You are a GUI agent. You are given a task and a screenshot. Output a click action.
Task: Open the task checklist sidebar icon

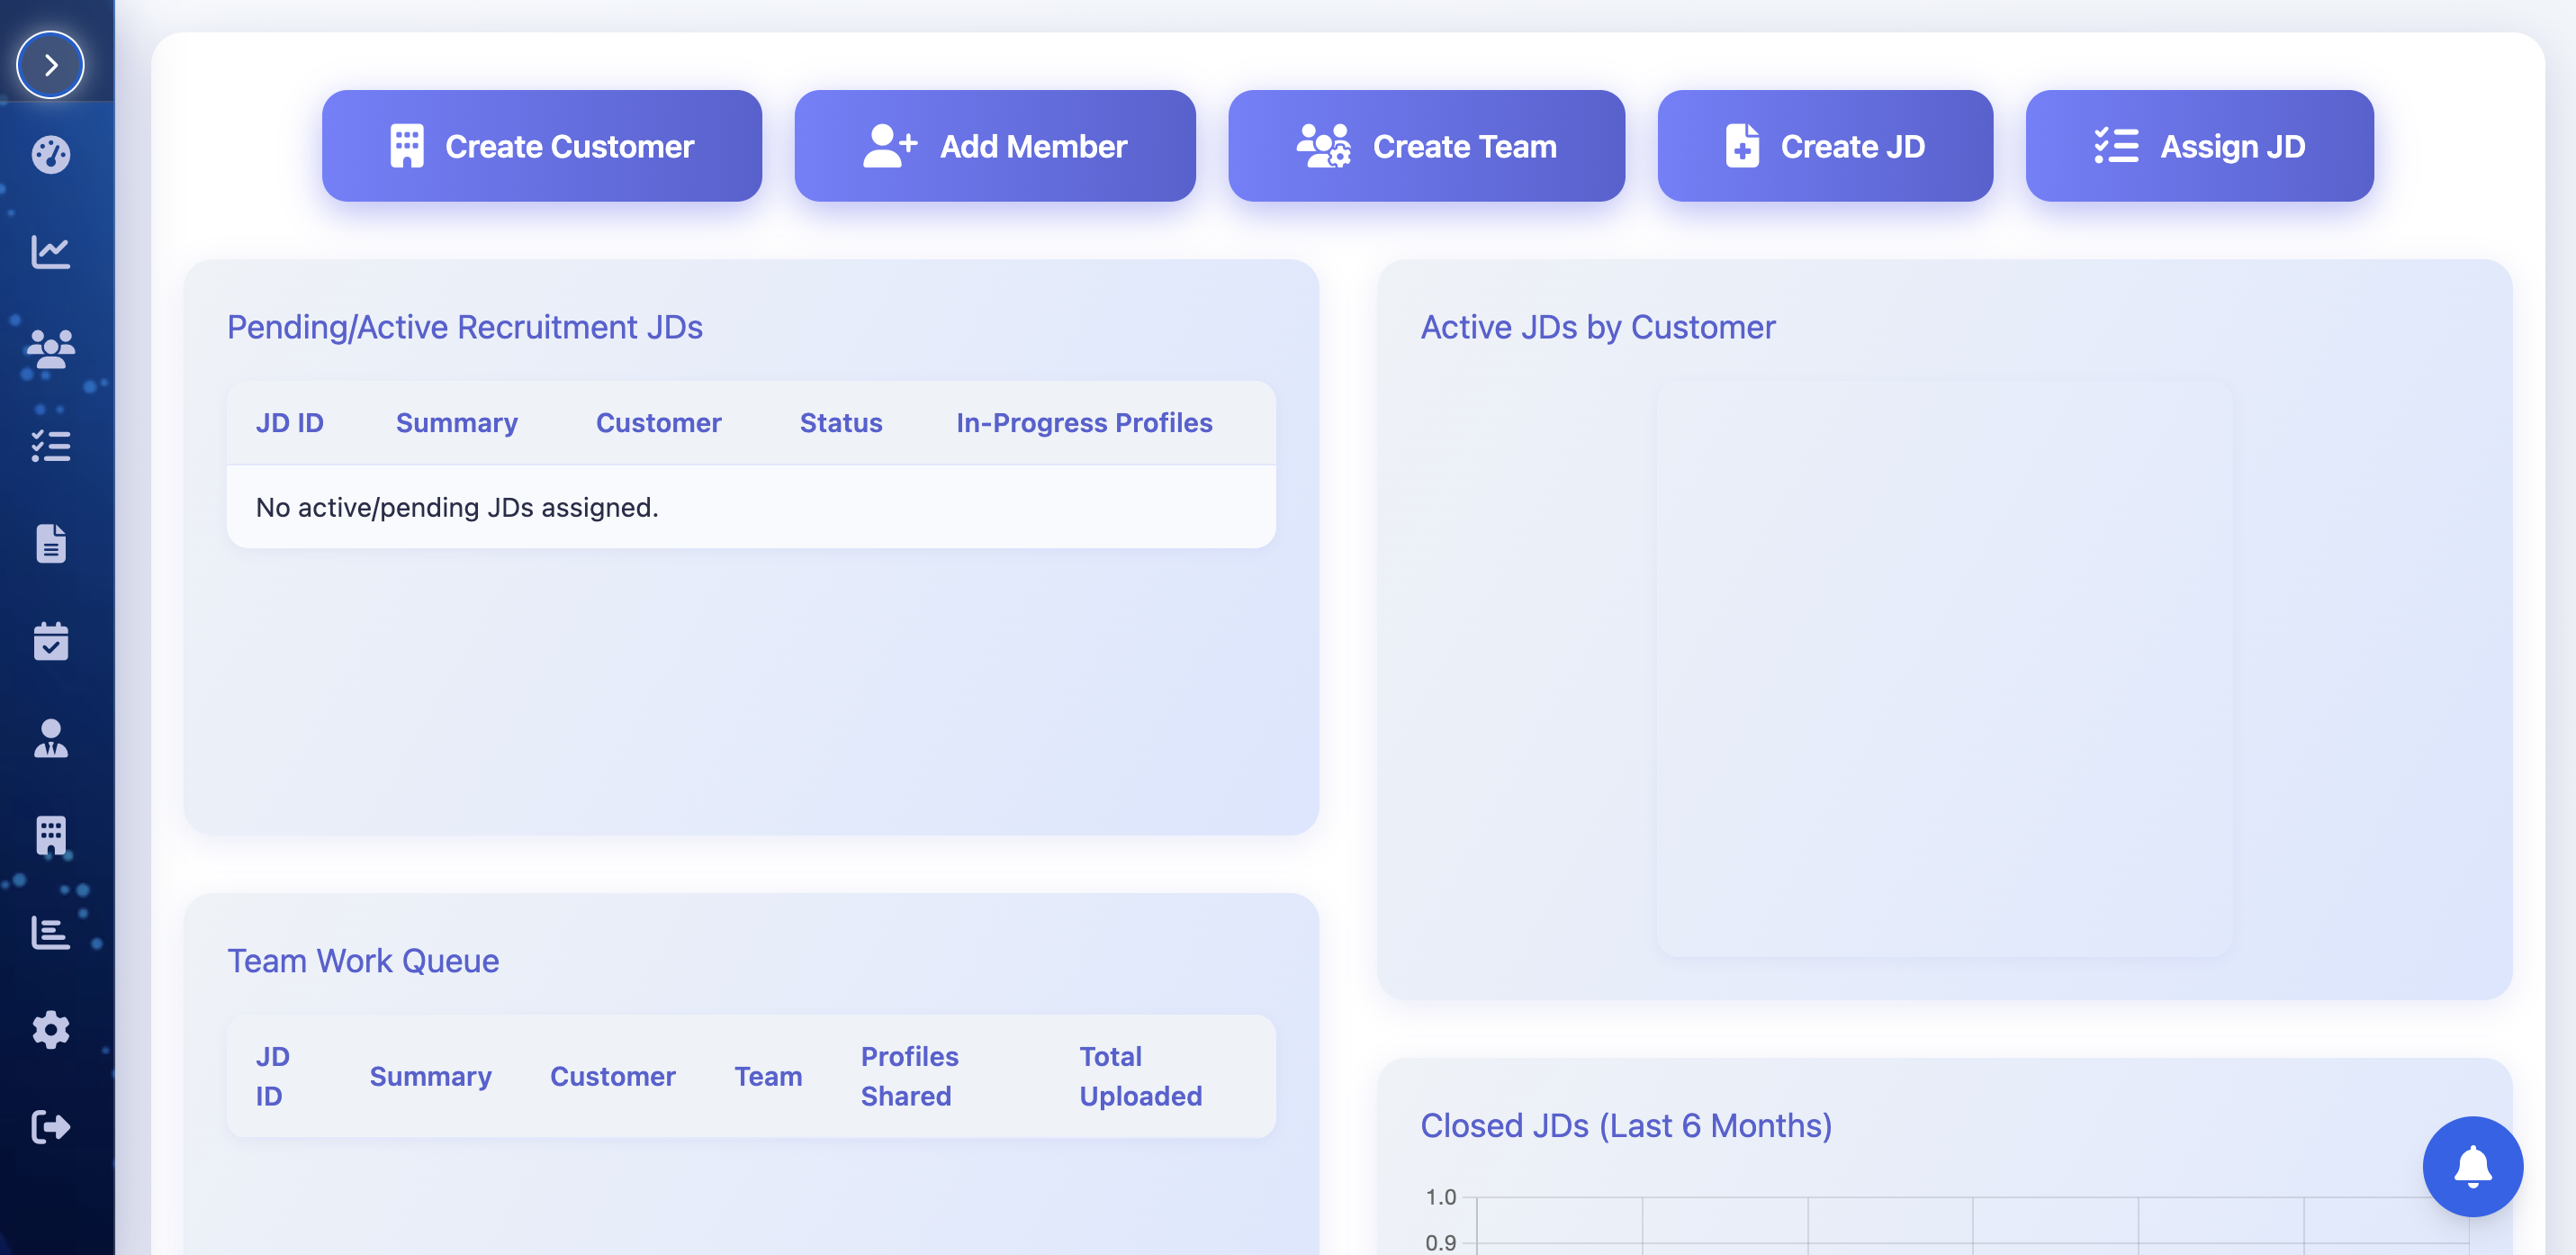point(50,446)
